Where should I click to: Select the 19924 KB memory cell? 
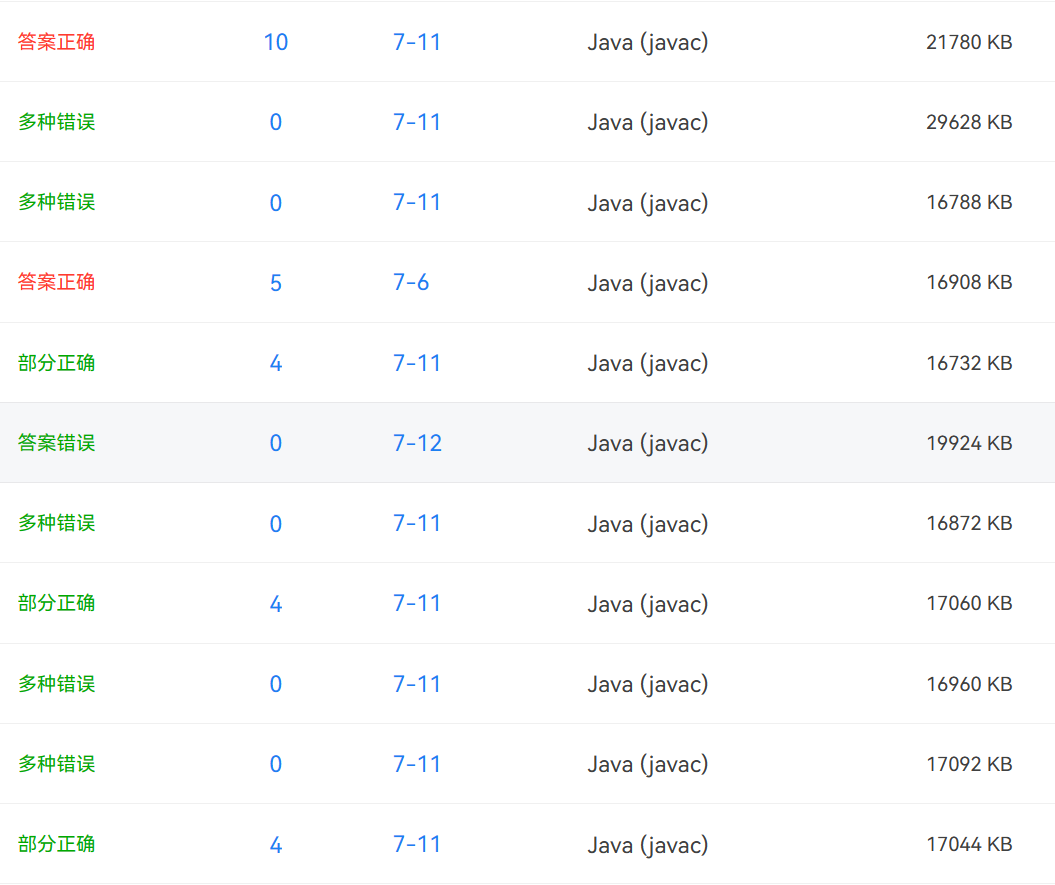pyautogui.click(x=969, y=443)
